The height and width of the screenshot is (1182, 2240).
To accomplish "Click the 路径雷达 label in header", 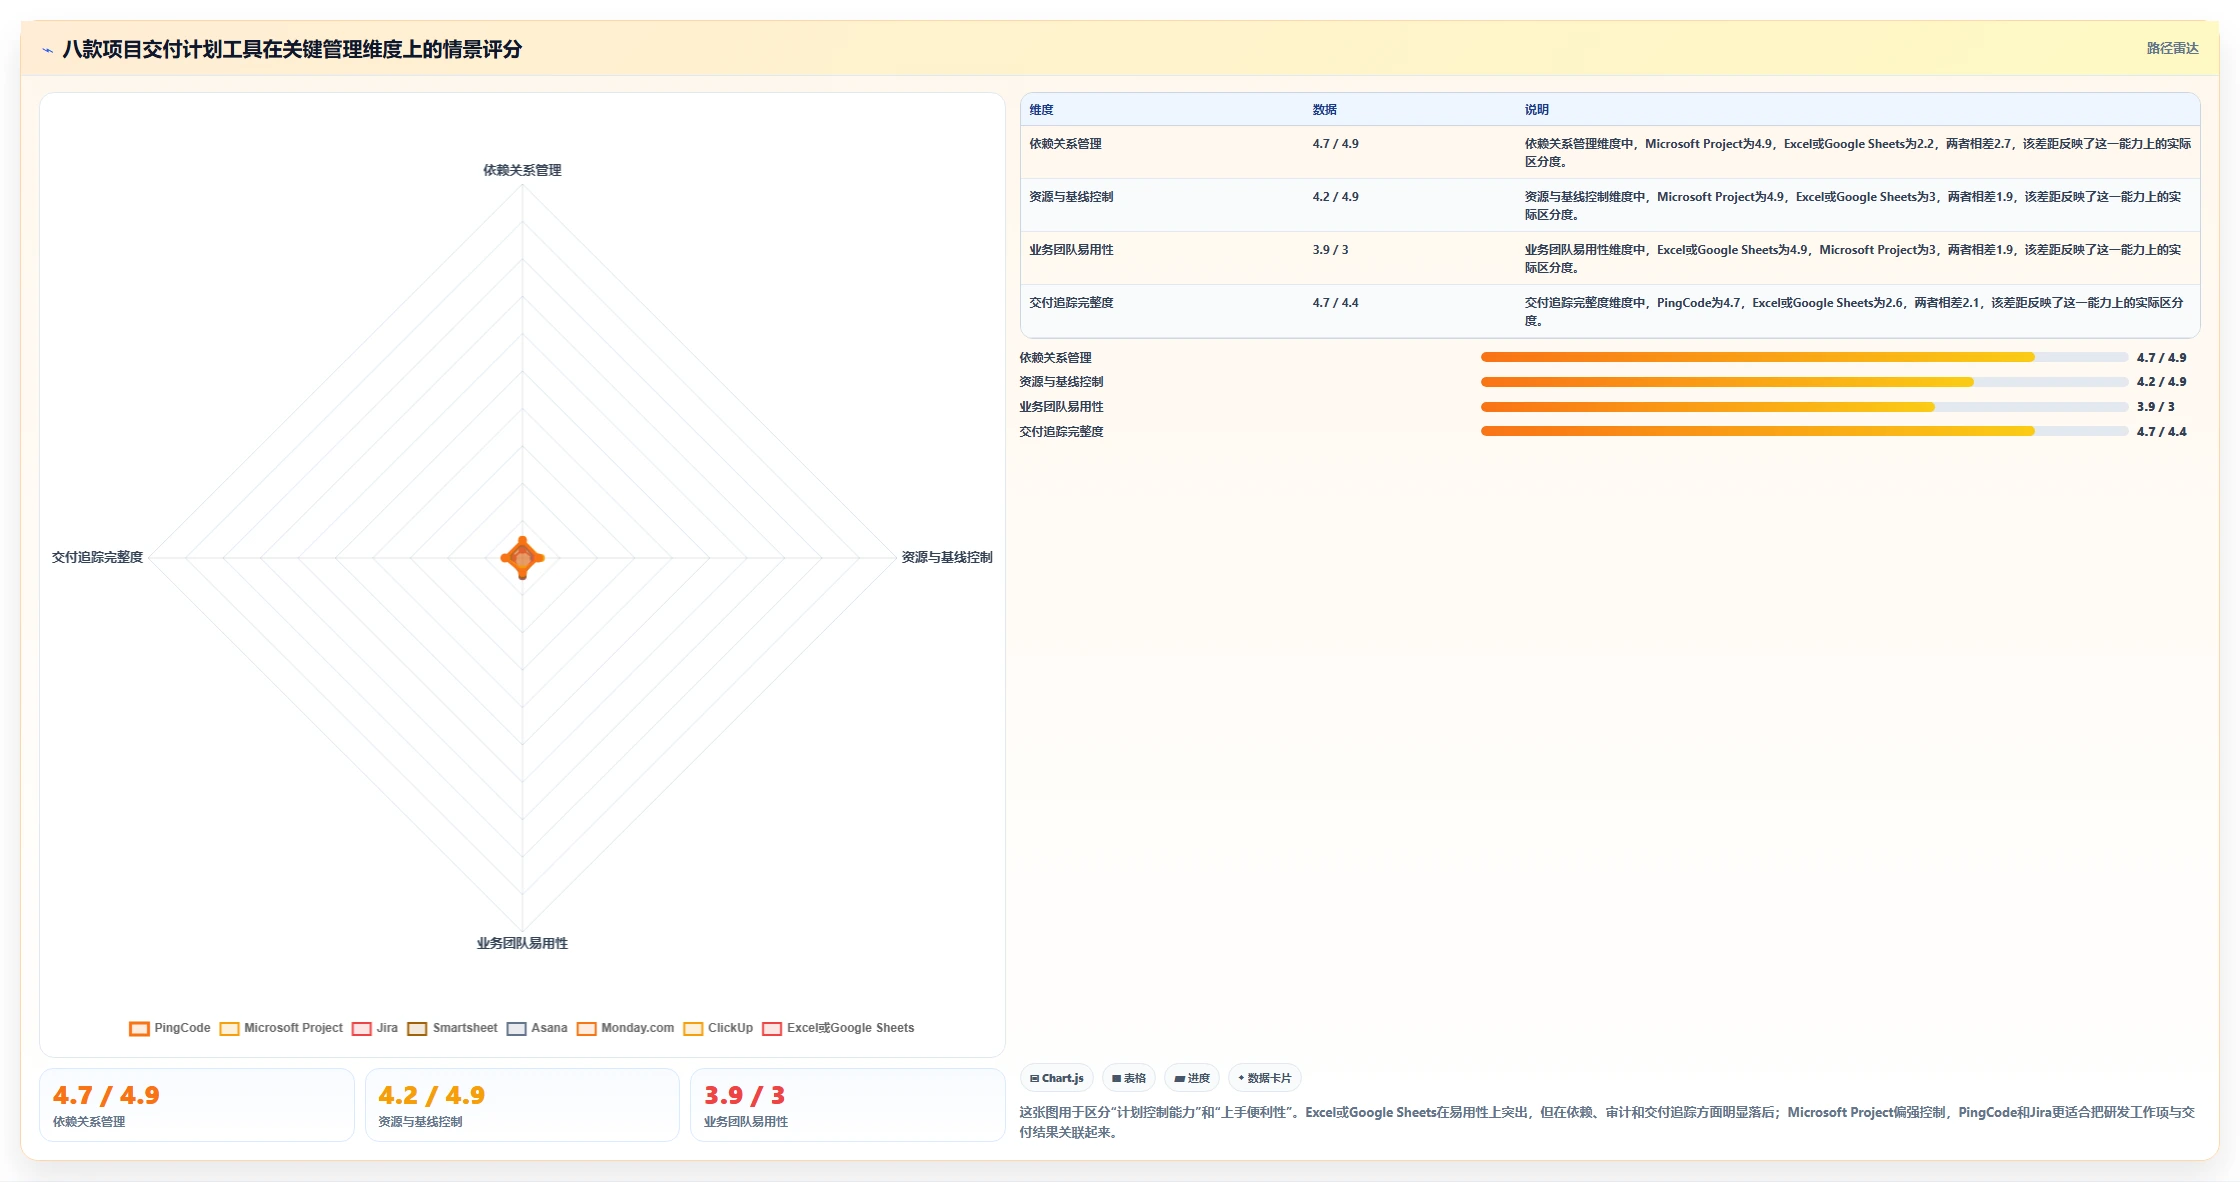I will (2172, 48).
